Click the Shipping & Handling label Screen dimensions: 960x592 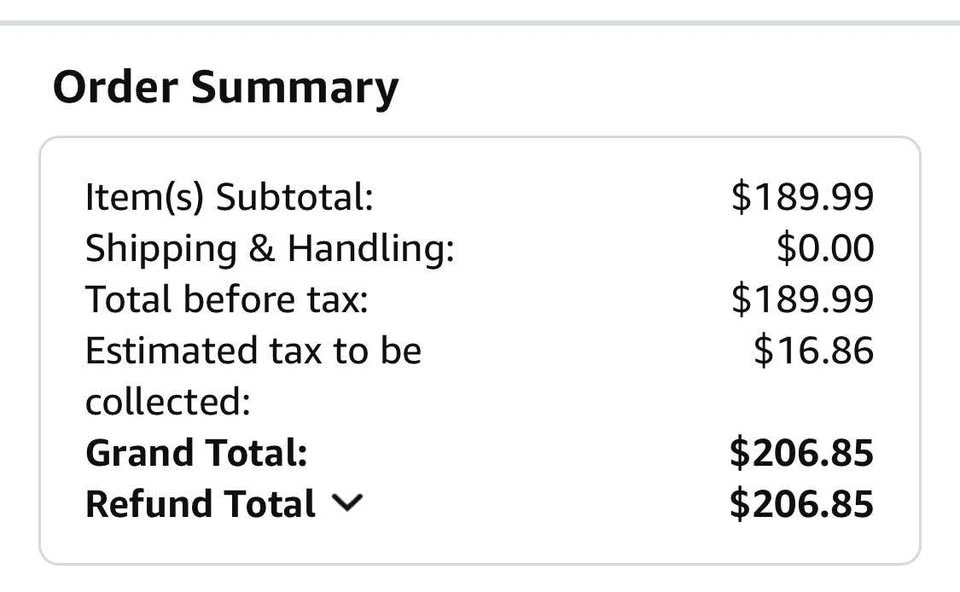(269, 248)
